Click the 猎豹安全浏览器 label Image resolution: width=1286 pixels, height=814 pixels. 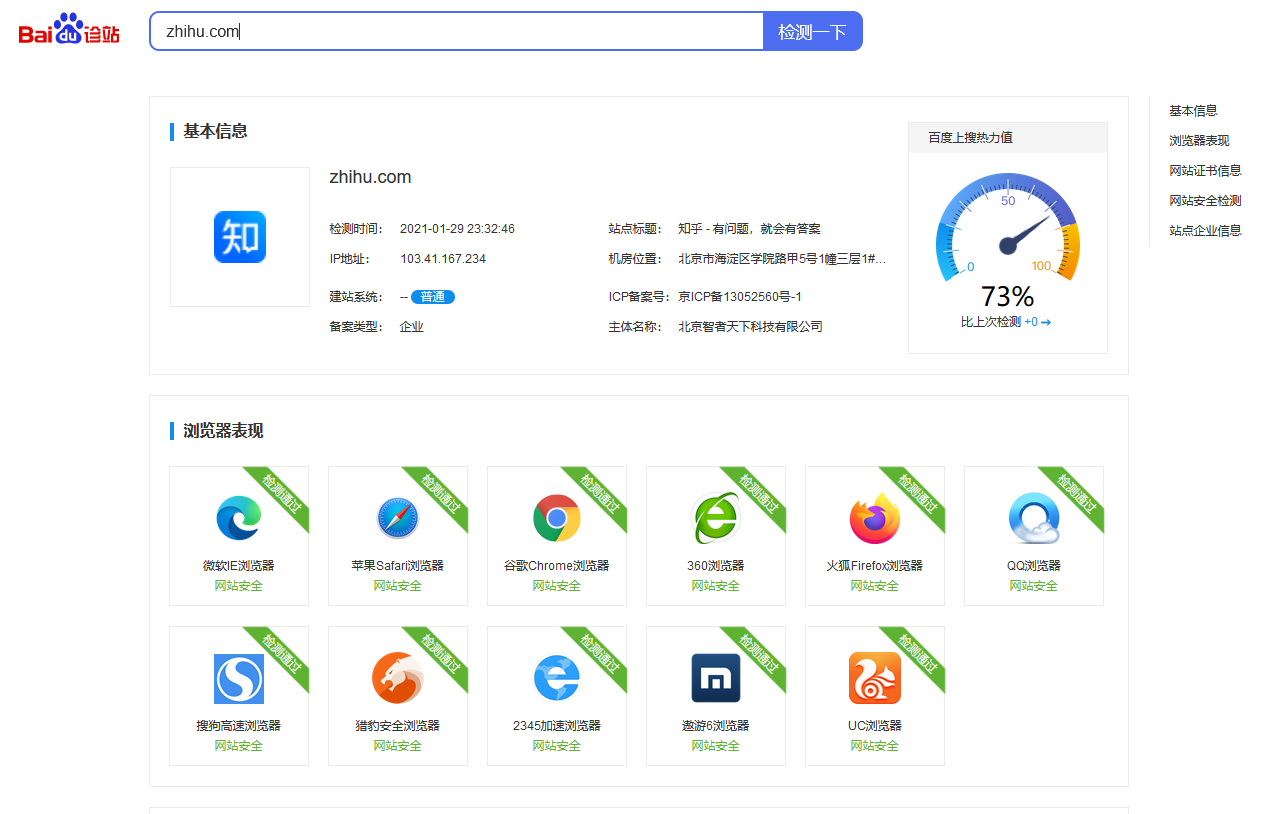[x=397, y=726]
